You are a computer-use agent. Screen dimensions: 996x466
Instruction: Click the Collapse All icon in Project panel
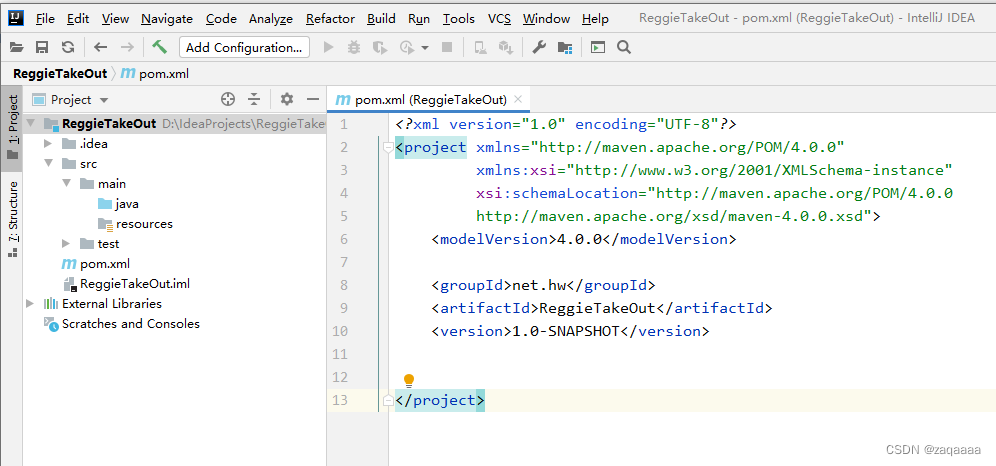[x=254, y=99]
